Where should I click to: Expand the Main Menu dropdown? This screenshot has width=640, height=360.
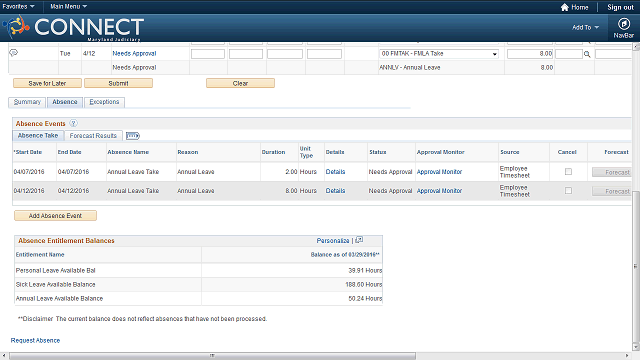pyautogui.click(x=68, y=7)
